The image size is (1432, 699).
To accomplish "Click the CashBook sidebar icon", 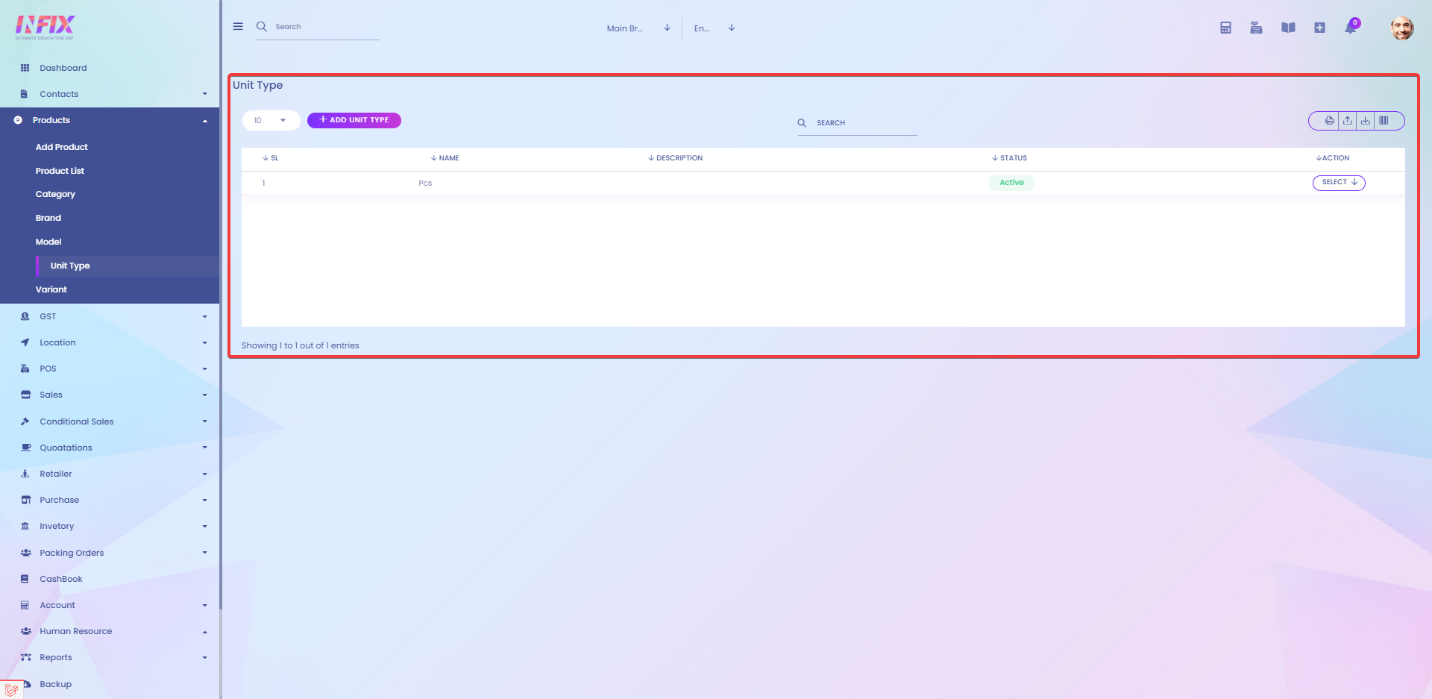I will (25, 579).
